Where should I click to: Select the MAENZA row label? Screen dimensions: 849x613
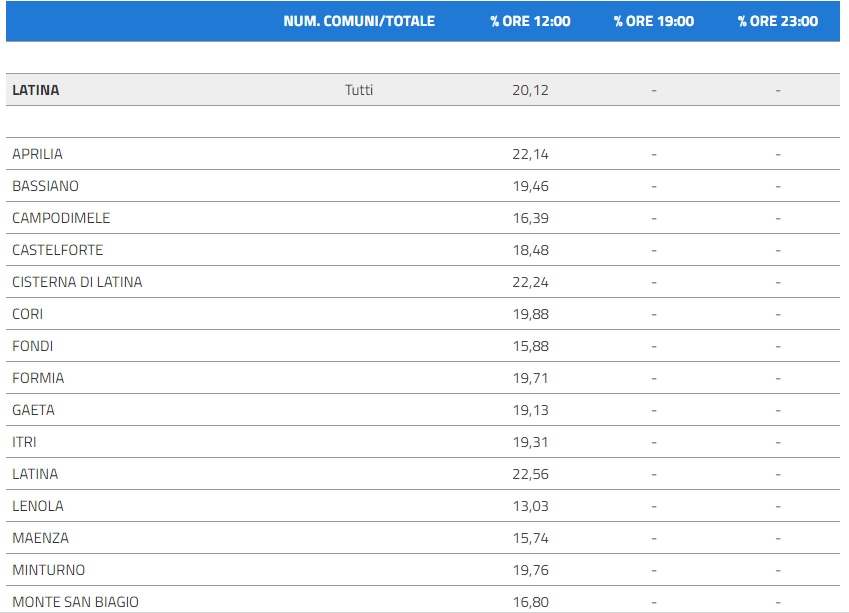click(40, 538)
